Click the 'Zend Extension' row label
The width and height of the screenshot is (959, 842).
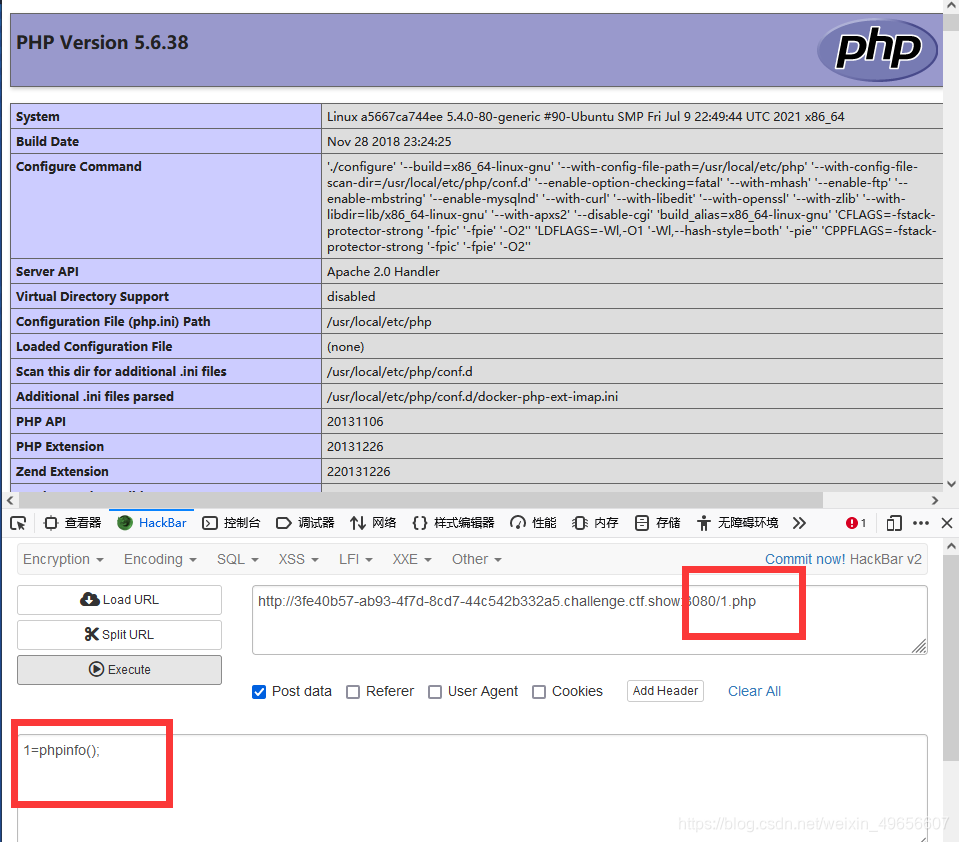click(62, 471)
